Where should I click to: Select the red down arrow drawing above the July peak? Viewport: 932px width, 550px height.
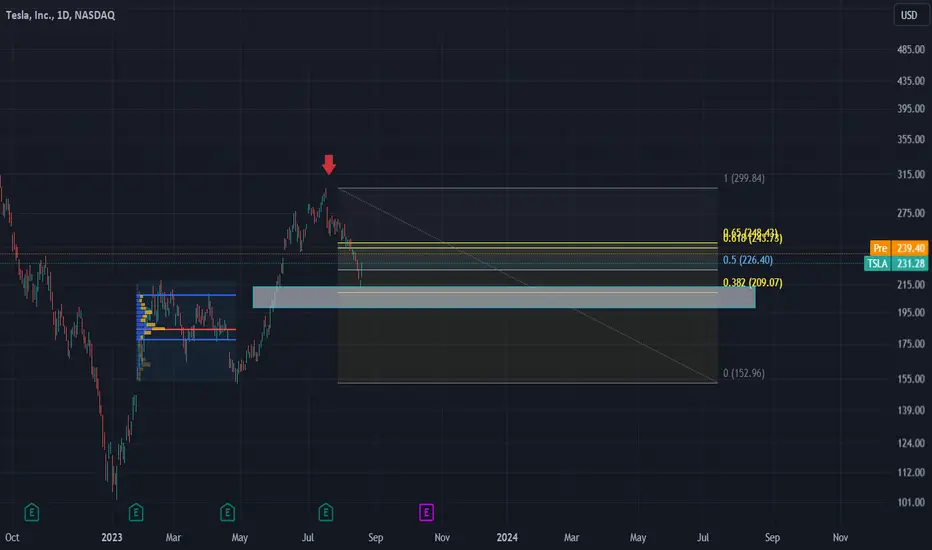(x=329, y=165)
